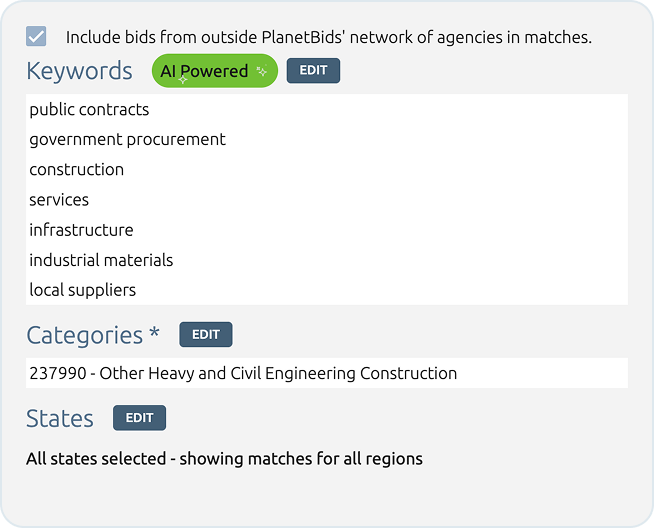The height and width of the screenshot is (528, 654).
Task: Click category 237990 Other Heavy and Civil Engineering
Action: [243, 374]
